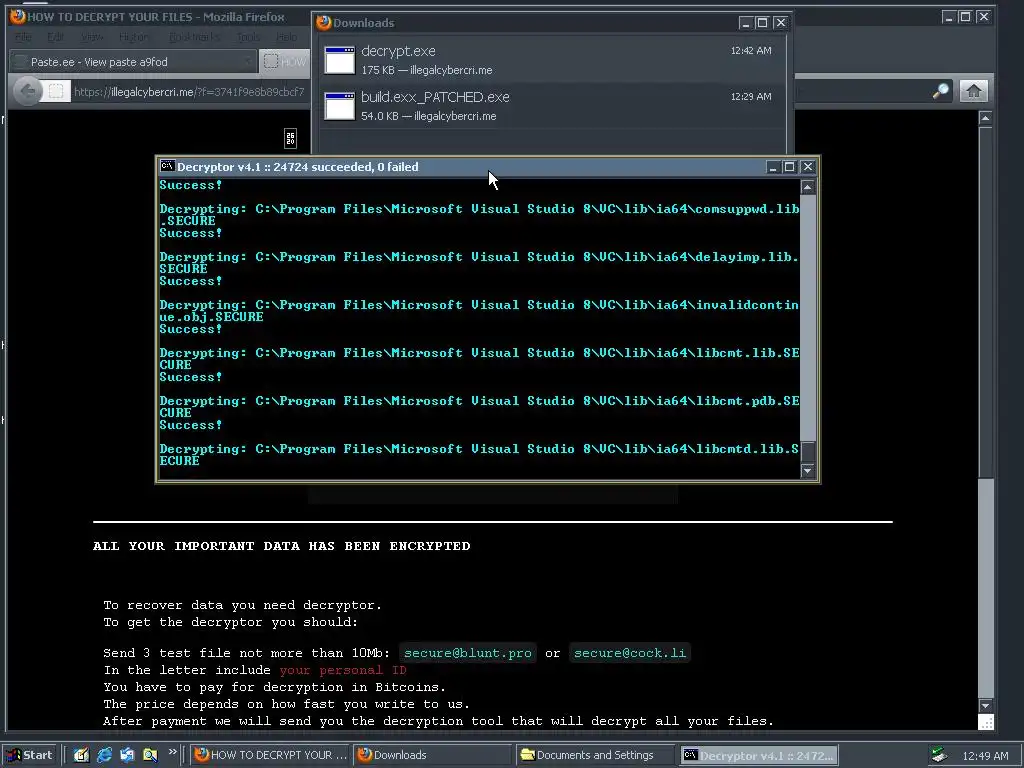Image resolution: width=1024 pixels, height=768 pixels.
Task: Click the Firefox page scrollbar up arrow
Action: [985, 118]
